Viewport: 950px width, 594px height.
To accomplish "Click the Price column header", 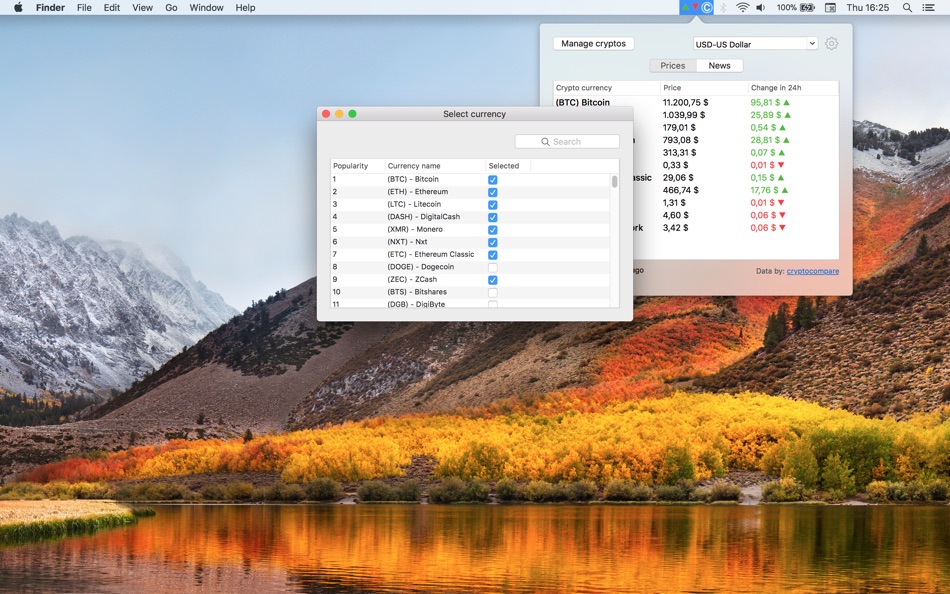I will tap(704, 87).
